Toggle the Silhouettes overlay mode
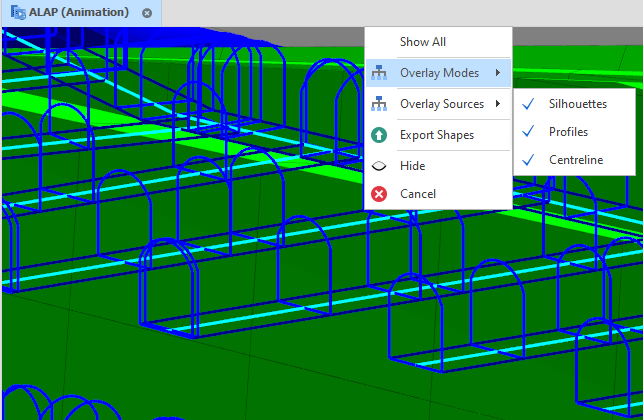The height and width of the screenshot is (420, 643). tap(574, 104)
